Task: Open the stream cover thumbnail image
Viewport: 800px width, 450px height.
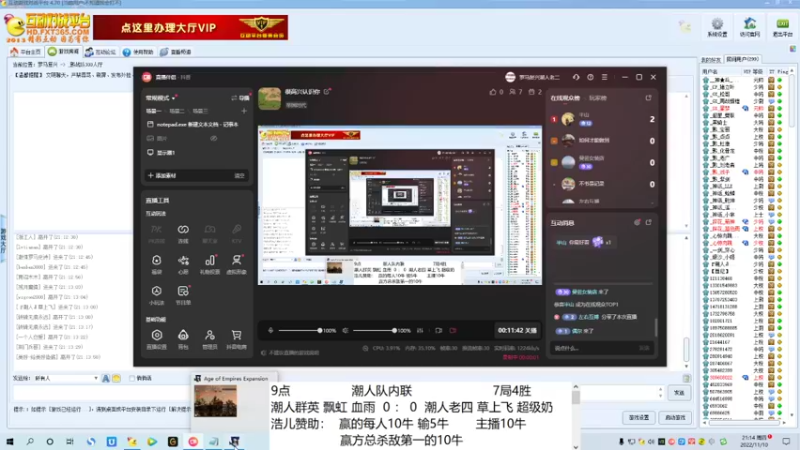Action: tap(269, 98)
